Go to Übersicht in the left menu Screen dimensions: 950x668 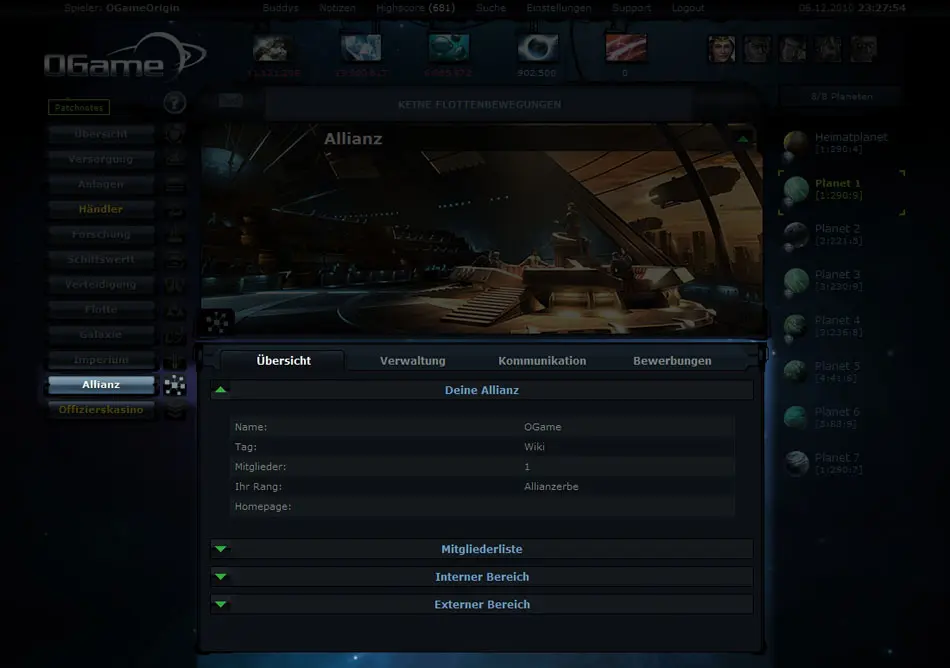click(101, 134)
